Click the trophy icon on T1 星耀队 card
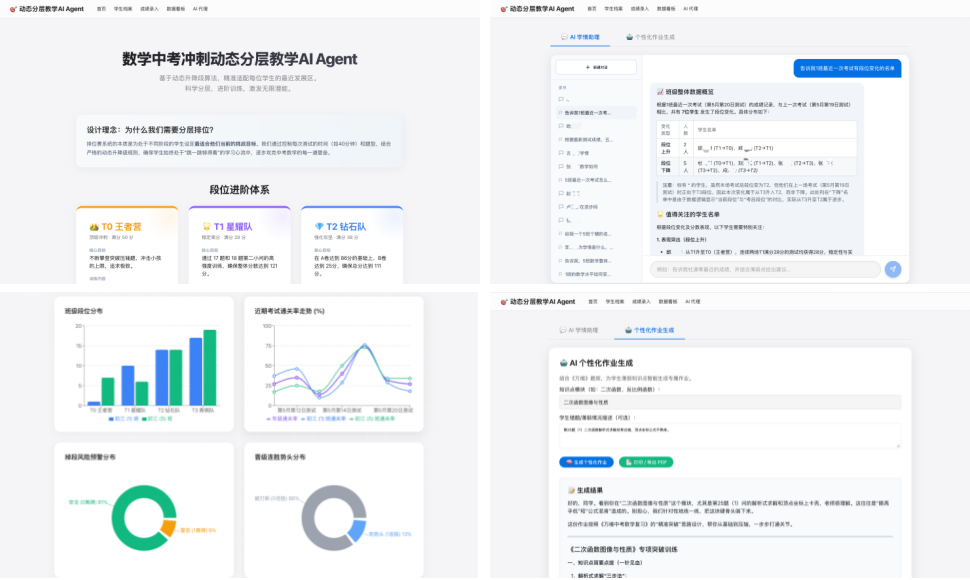Image resolution: width=970 pixels, height=580 pixels. pos(207,227)
